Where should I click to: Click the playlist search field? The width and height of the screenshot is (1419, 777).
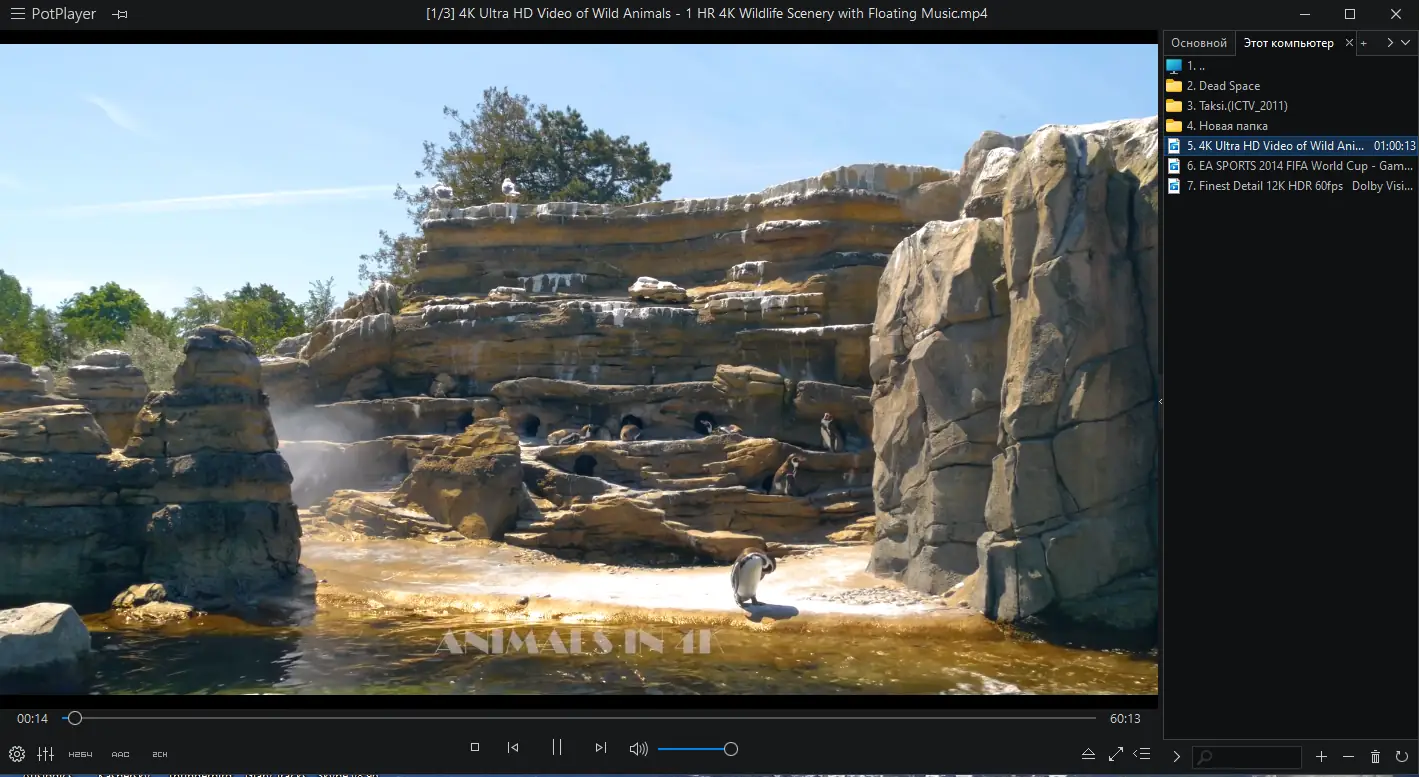1248,757
